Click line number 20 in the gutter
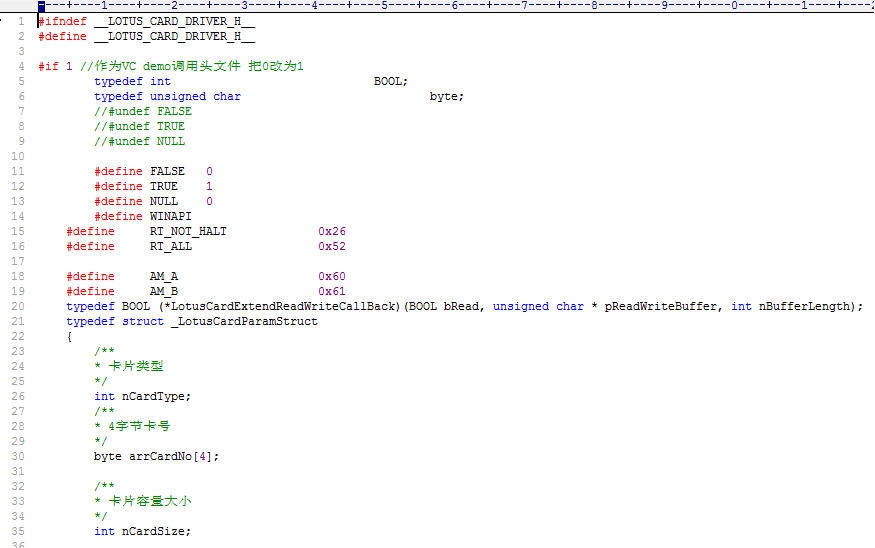875x548 pixels. (x=17, y=306)
